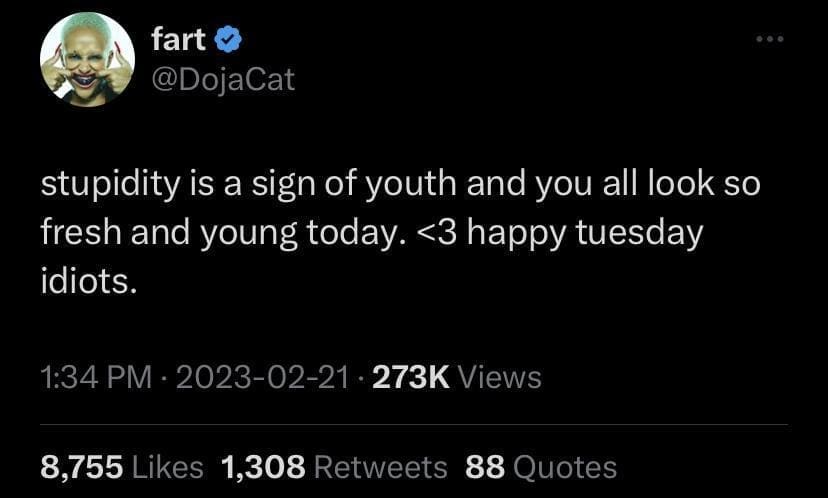Open the 88 quotes count
The height and width of the screenshot is (498, 828).
point(488,466)
